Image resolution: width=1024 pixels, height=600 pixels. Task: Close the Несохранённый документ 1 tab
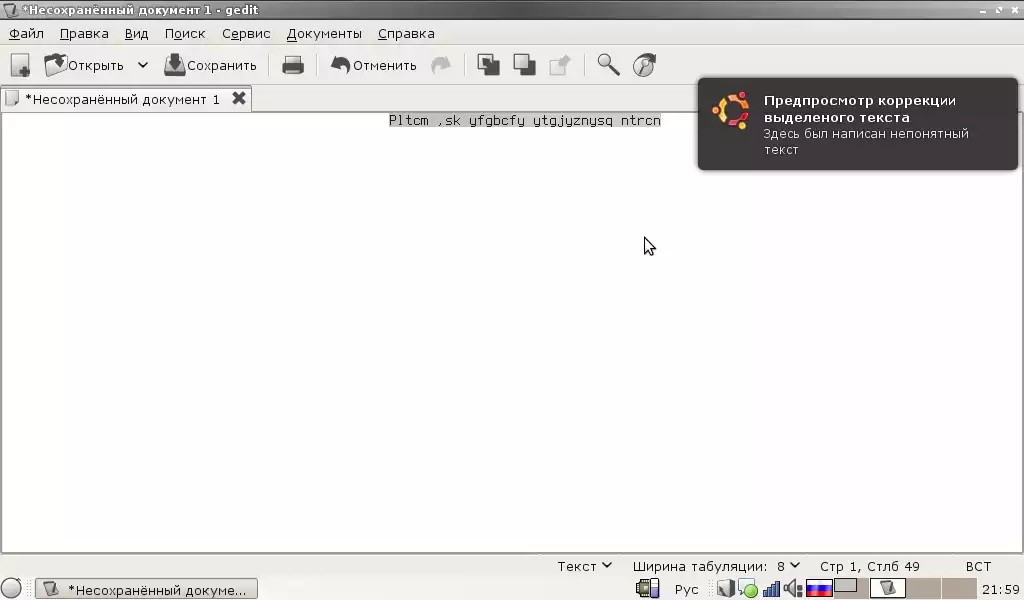[x=239, y=99]
